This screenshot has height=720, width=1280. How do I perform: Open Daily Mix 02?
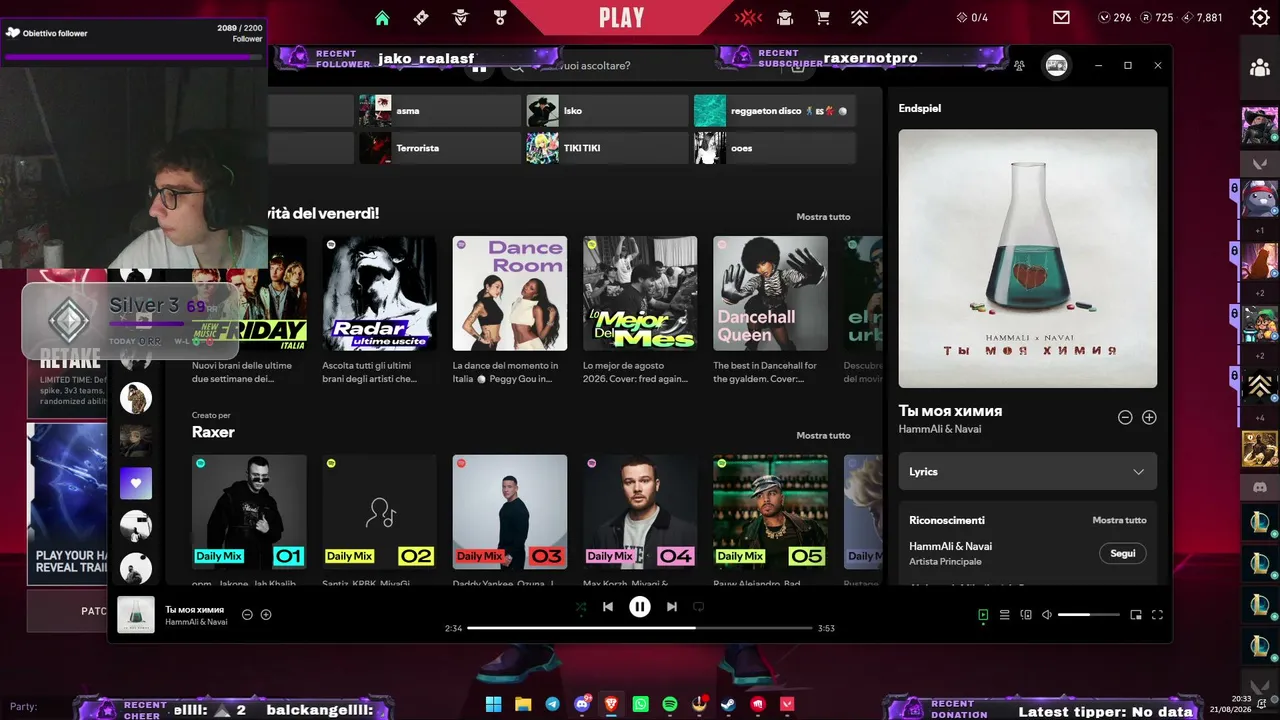click(379, 512)
